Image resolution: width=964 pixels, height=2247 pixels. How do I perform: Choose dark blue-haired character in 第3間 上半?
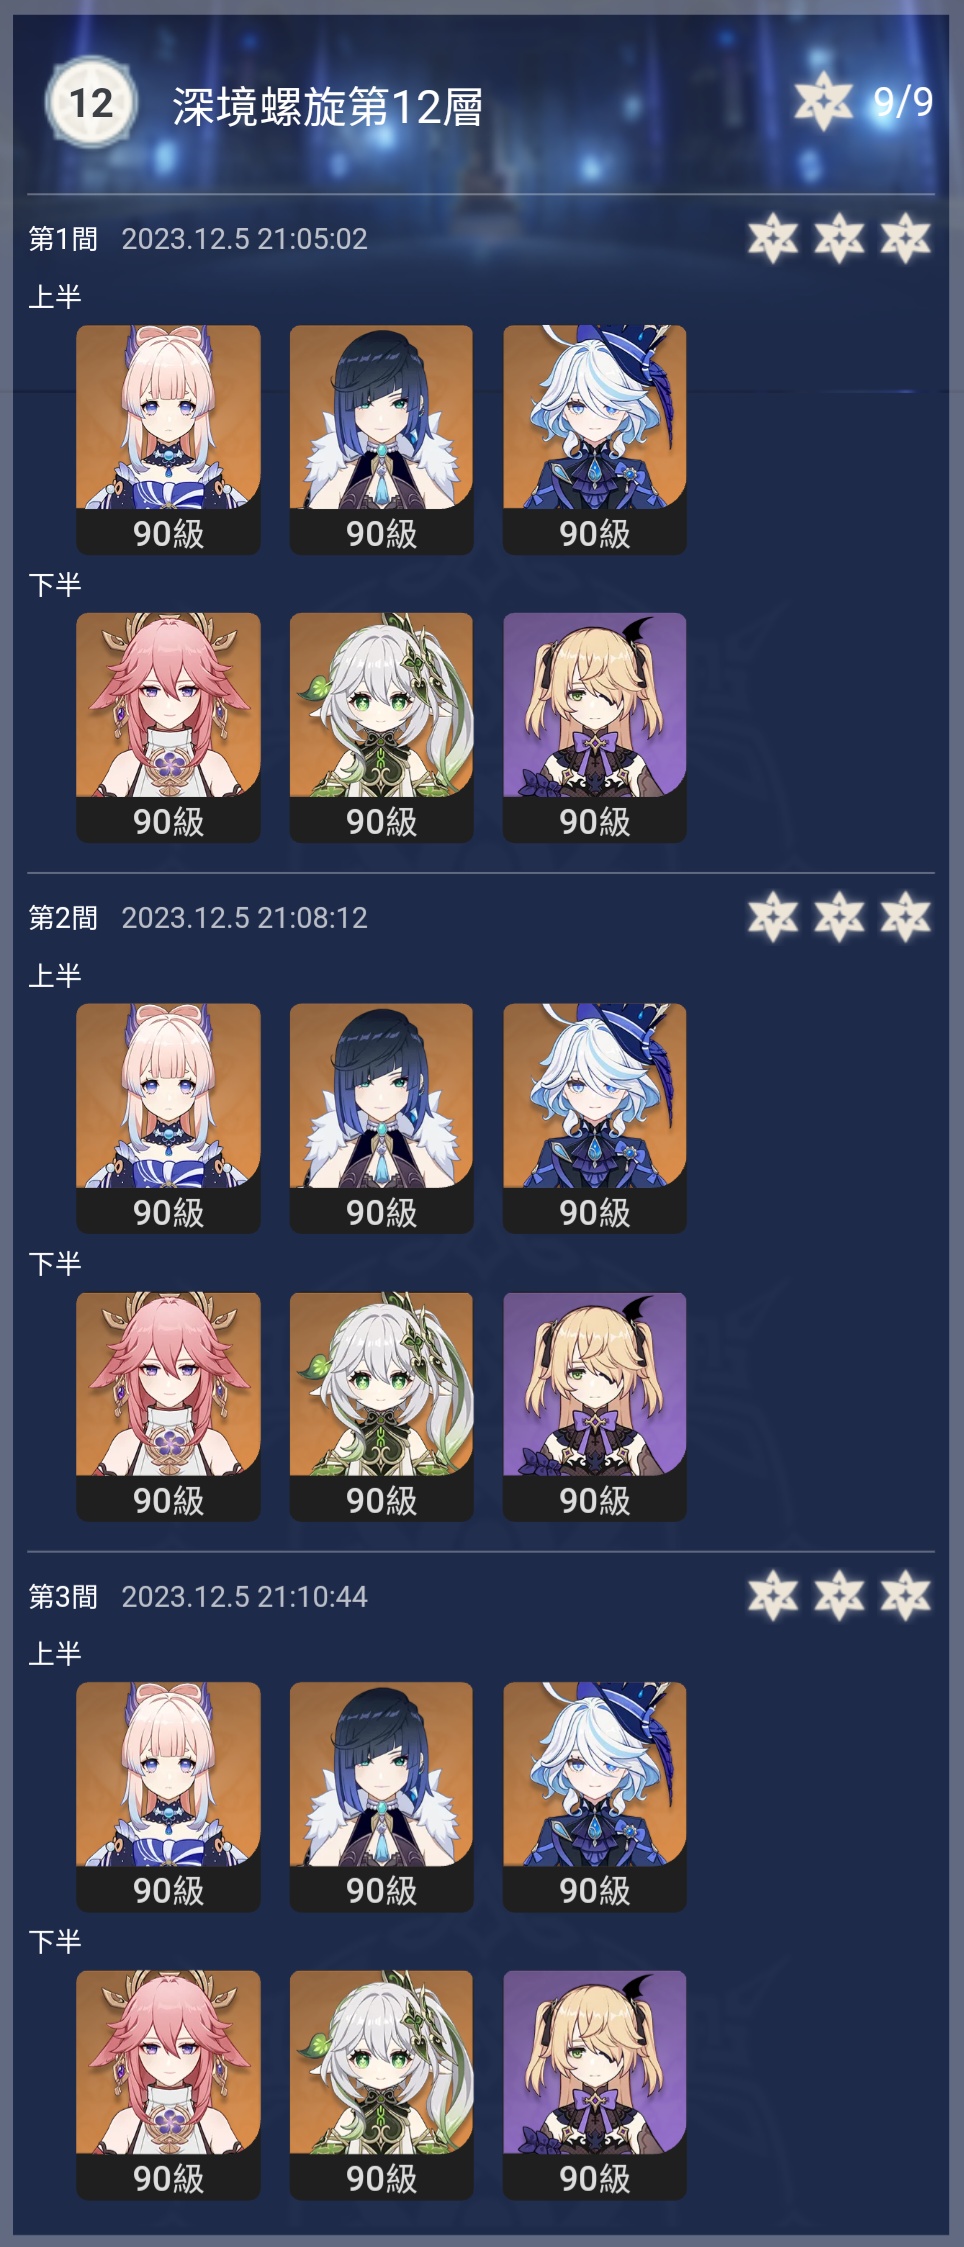tap(381, 1797)
